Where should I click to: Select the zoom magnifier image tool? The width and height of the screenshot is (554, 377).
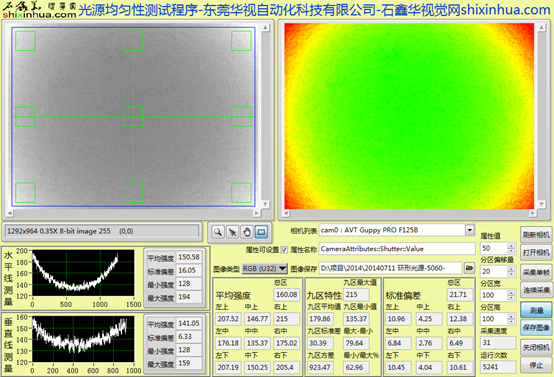(x=218, y=232)
